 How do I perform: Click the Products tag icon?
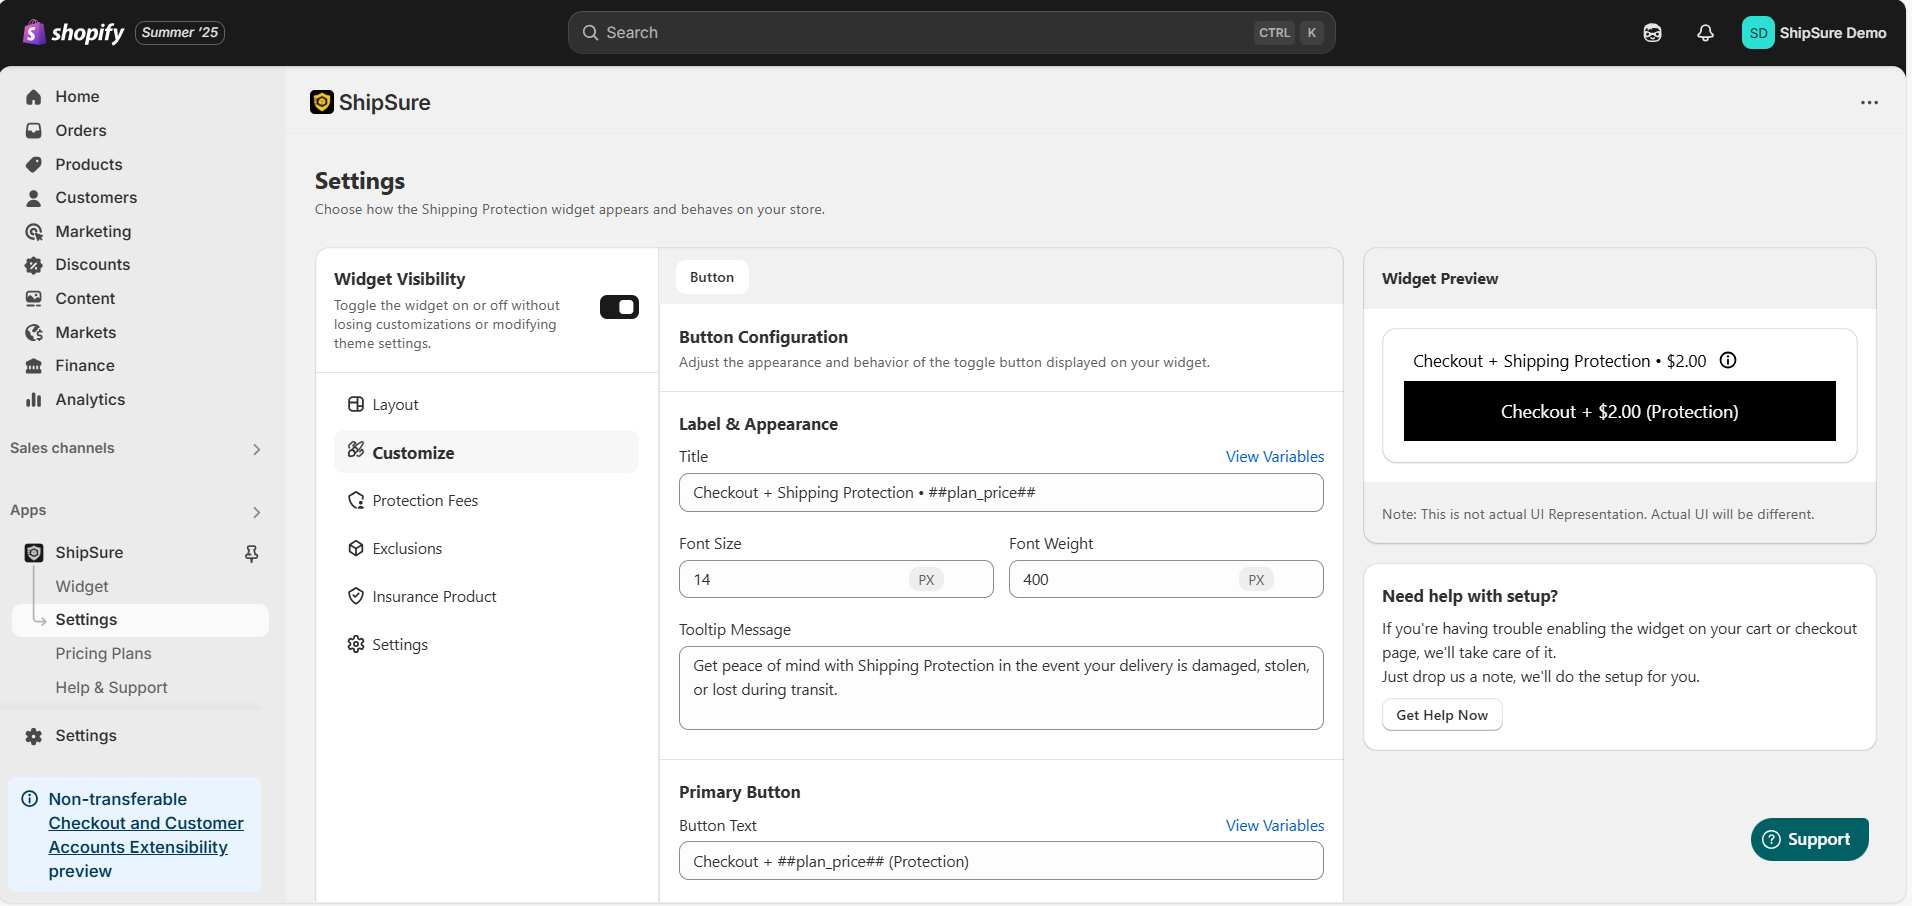coord(34,165)
